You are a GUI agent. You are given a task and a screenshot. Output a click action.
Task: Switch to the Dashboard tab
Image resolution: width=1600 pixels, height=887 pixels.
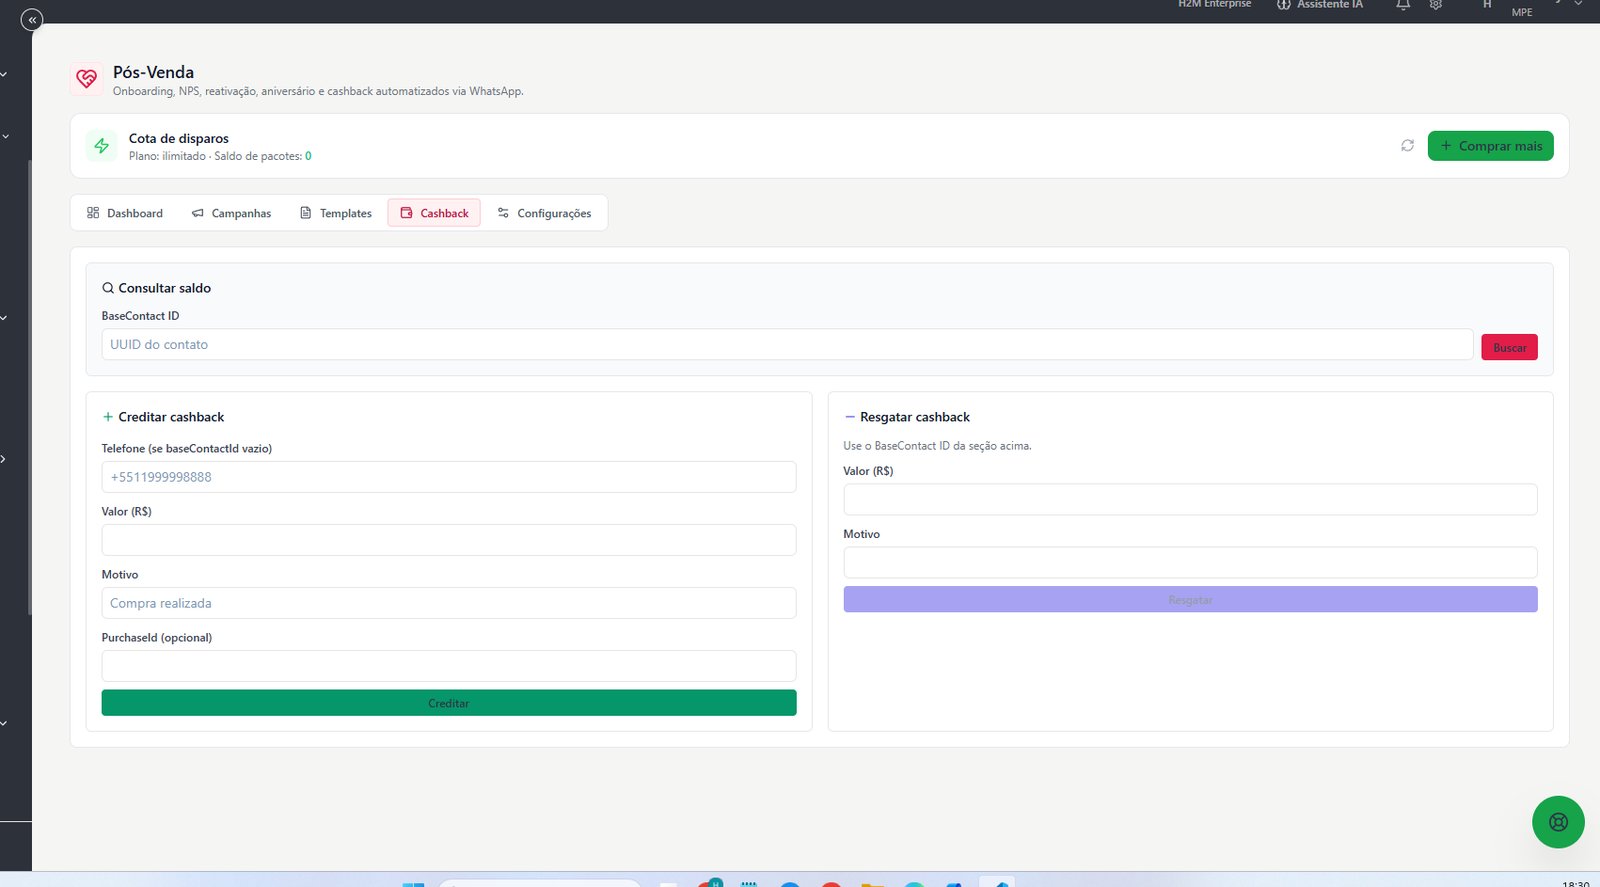point(125,213)
